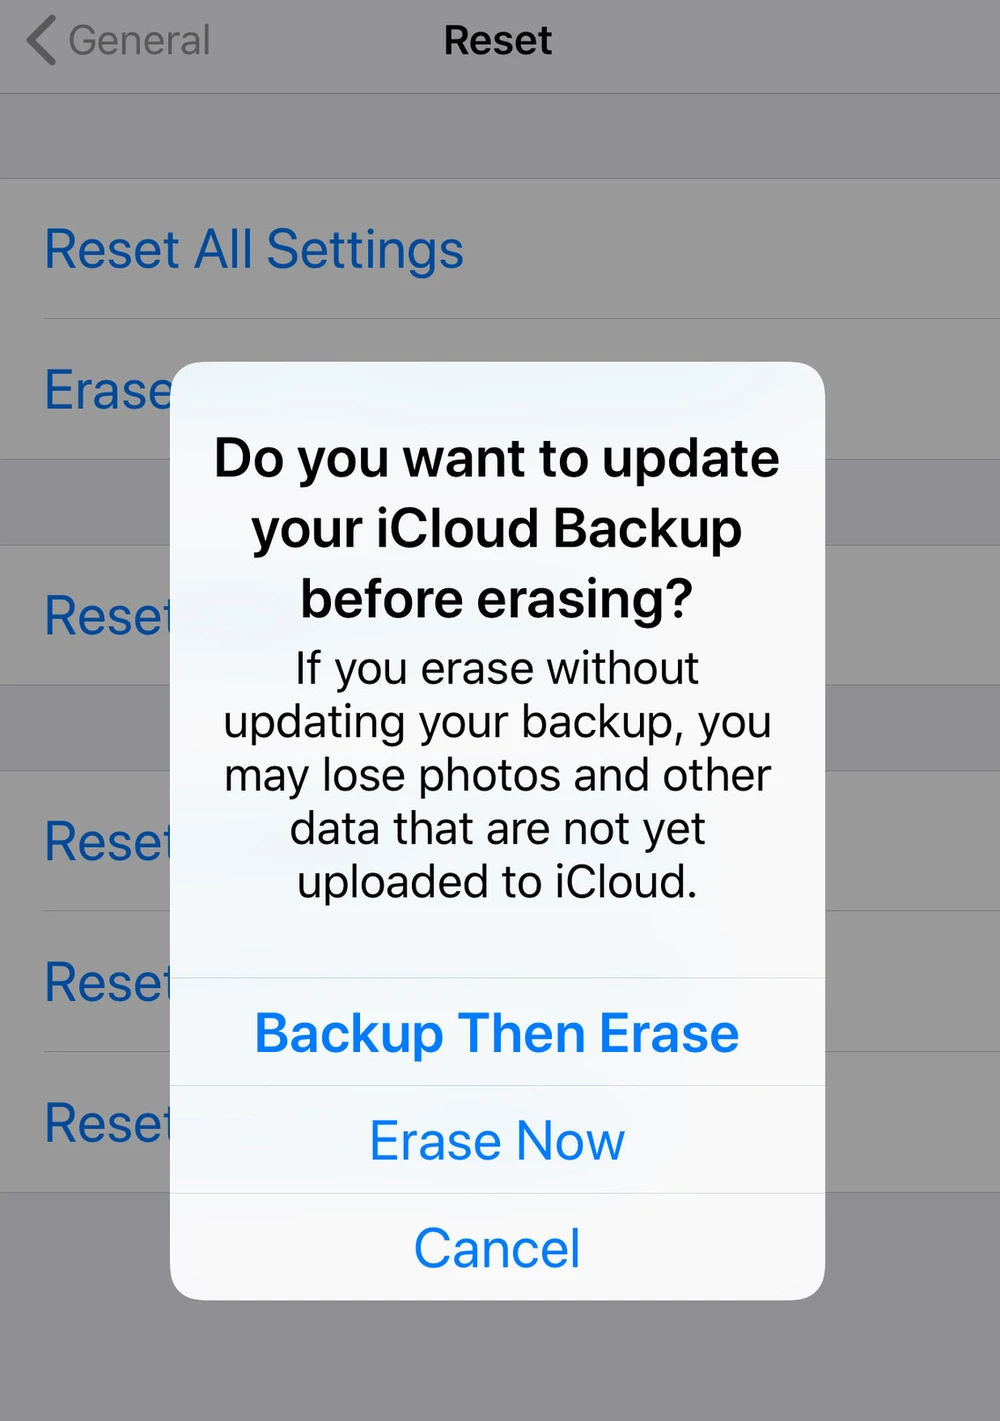Tap the "If you erase without" text line
1000x1421 pixels.
[497, 668]
